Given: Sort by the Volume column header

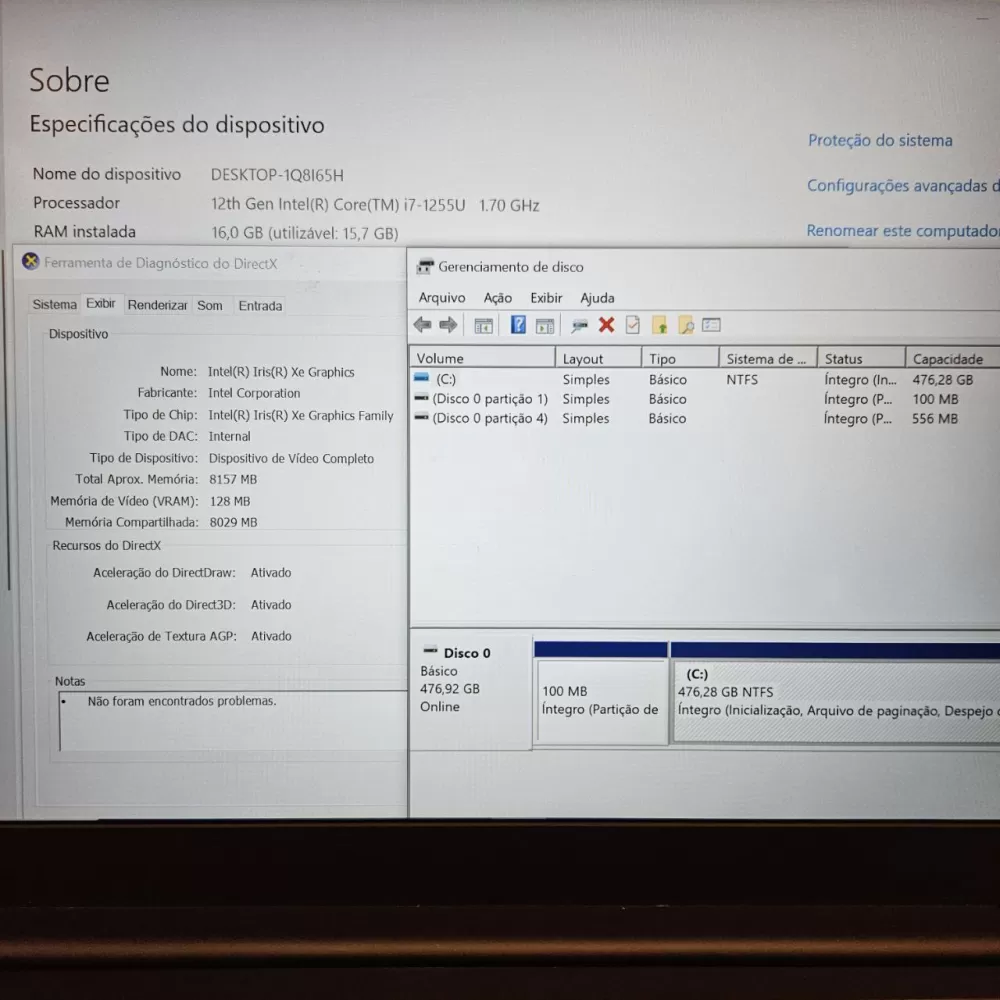Looking at the screenshot, I should pyautogui.click(x=482, y=358).
